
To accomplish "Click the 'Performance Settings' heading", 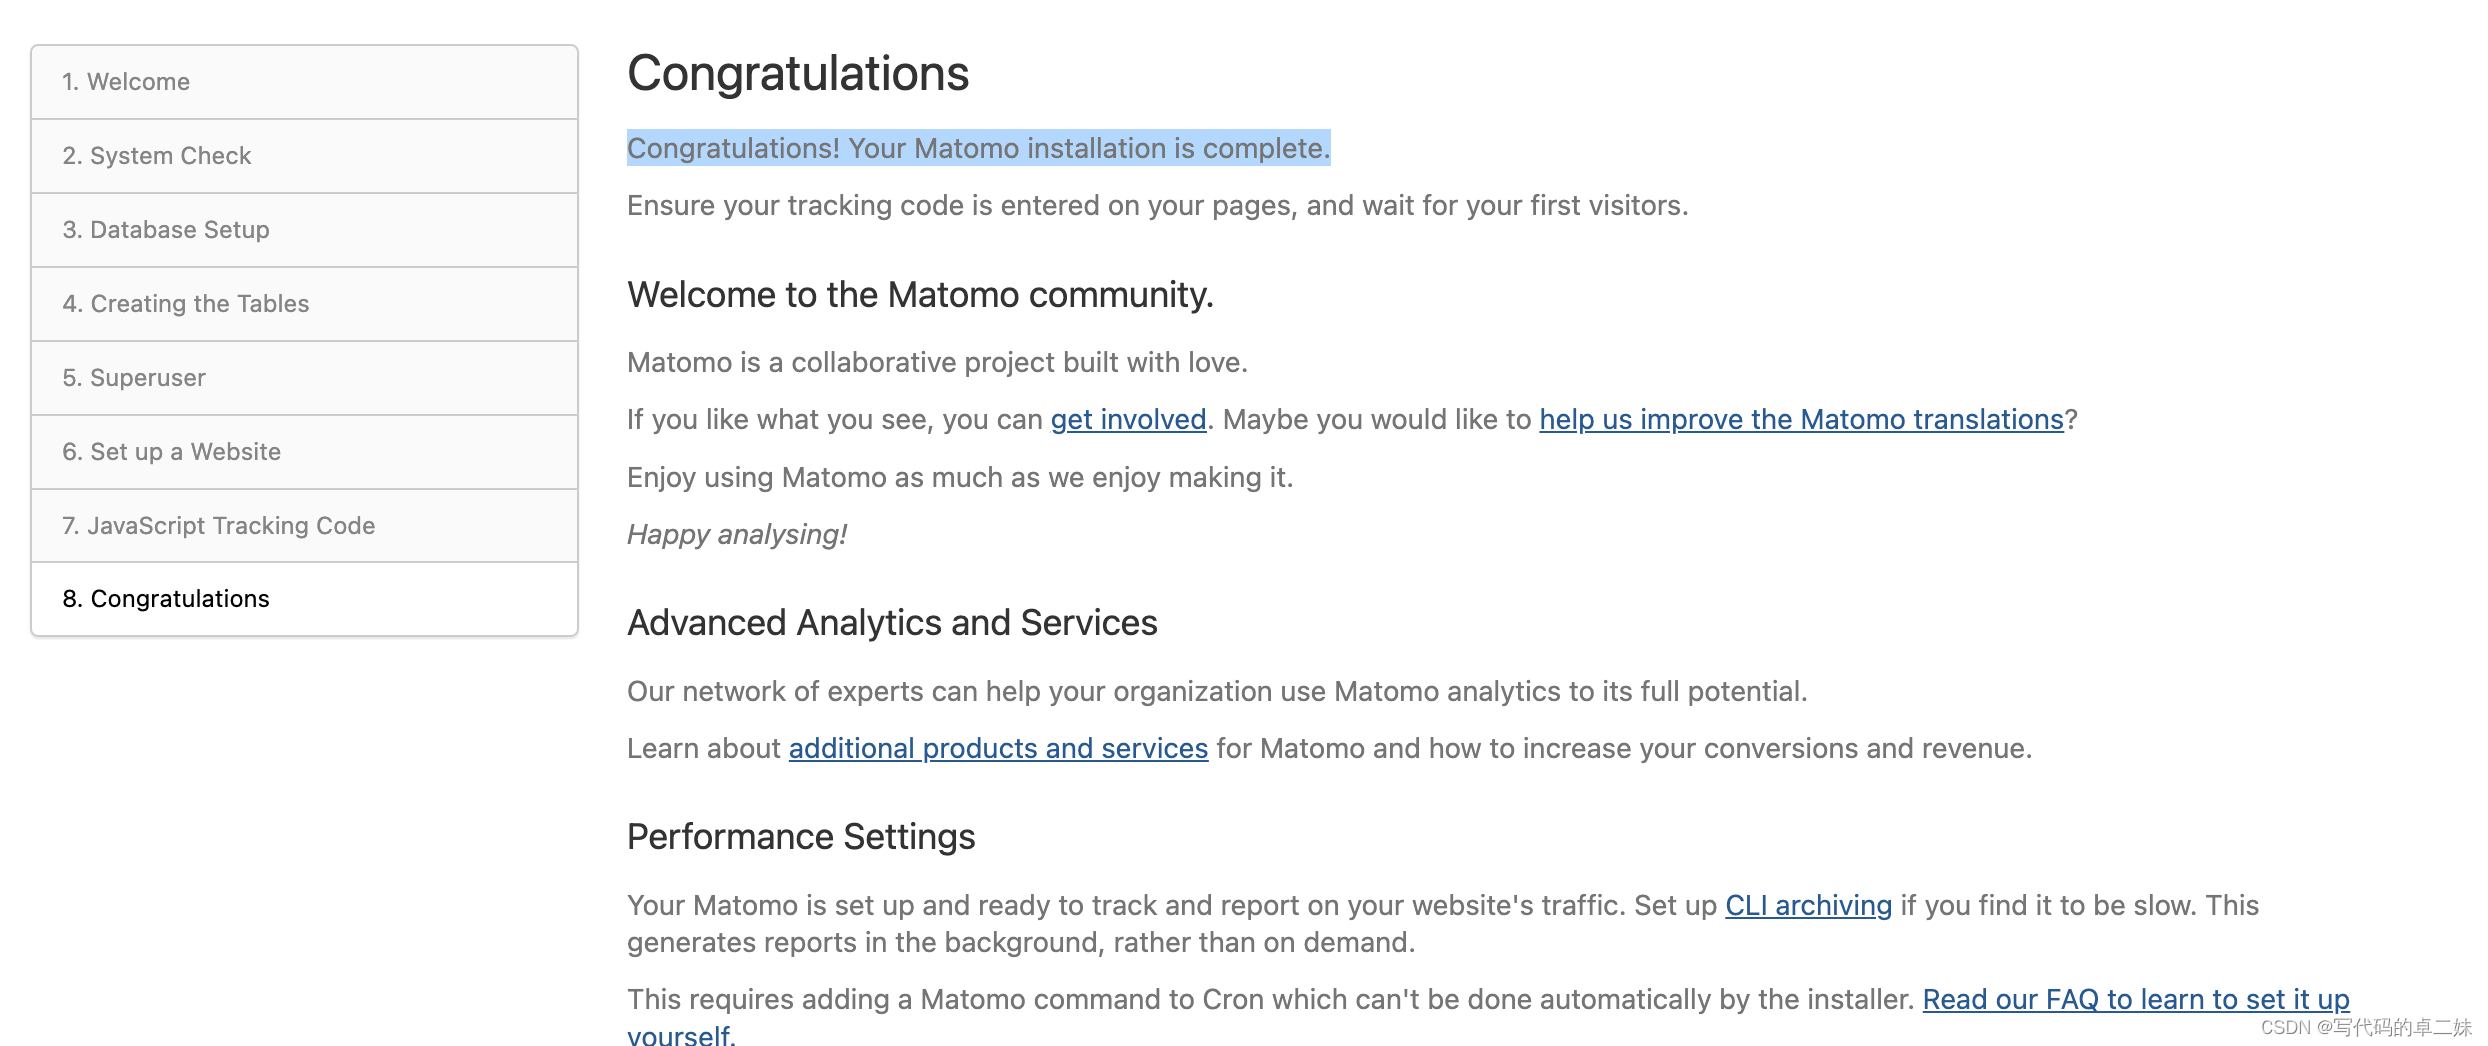I will coord(800,838).
